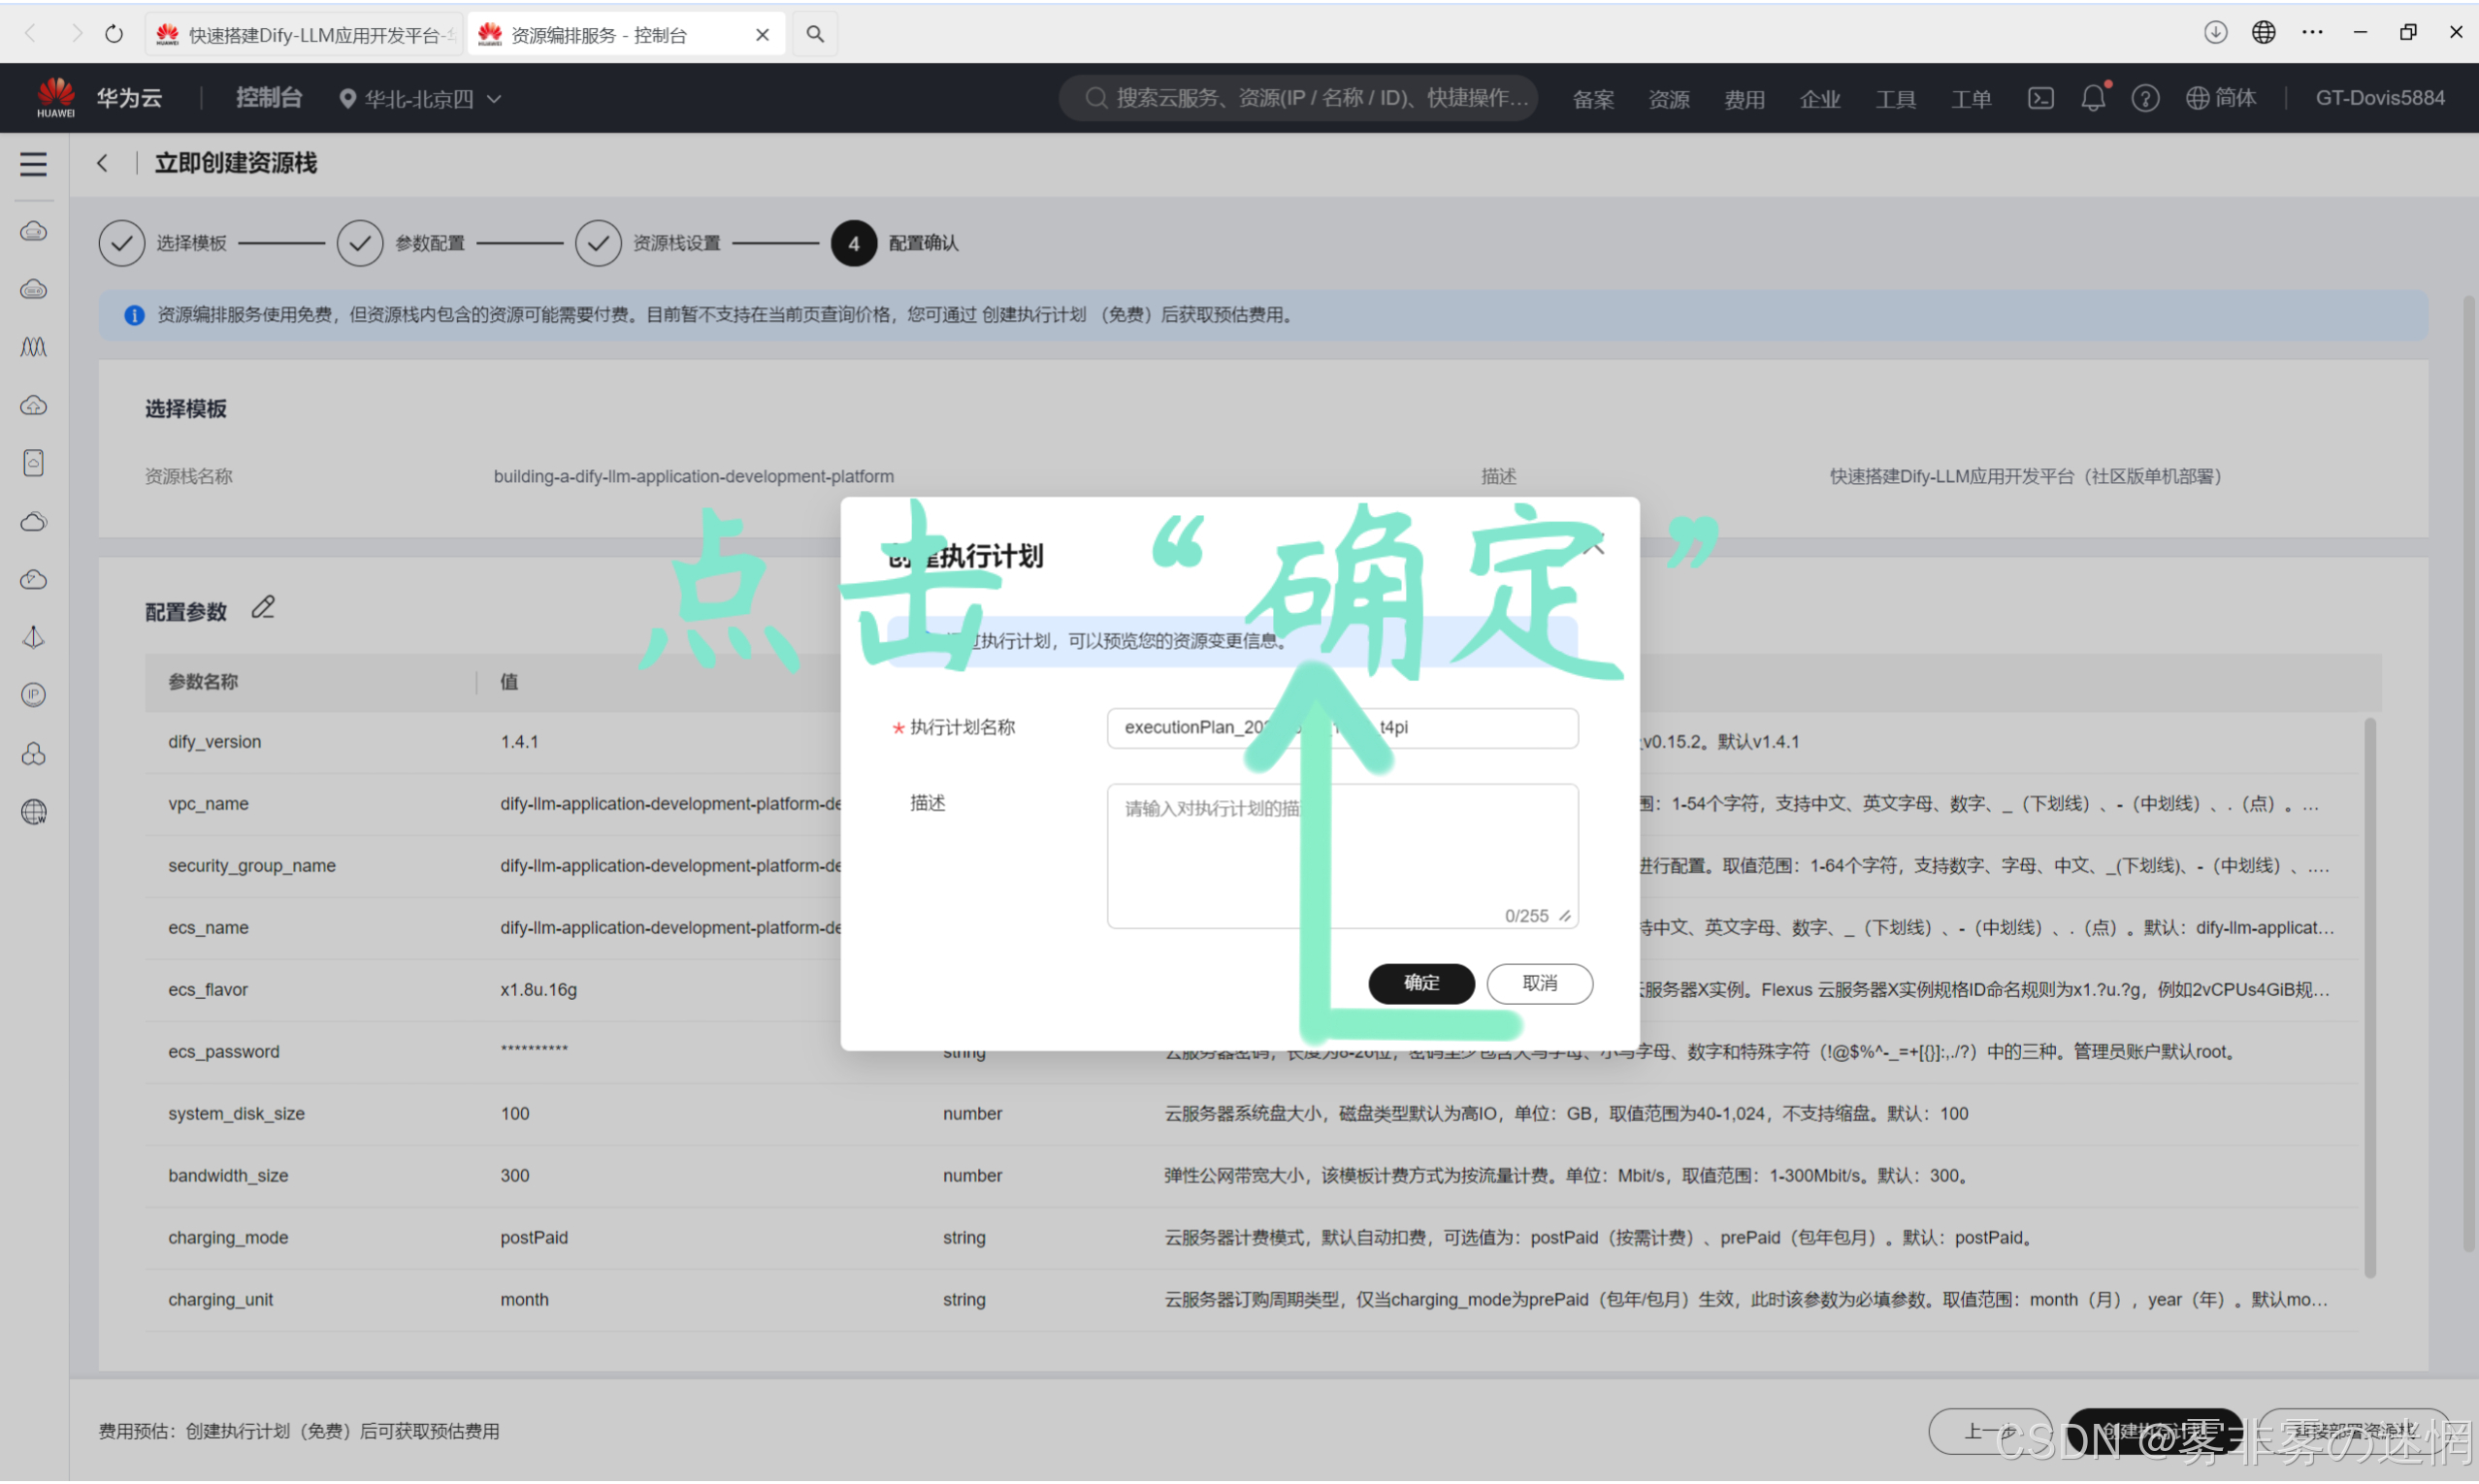The width and height of the screenshot is (2479, 1484).
Task: Open browser downloads icon
Action: coord(2214,32)
